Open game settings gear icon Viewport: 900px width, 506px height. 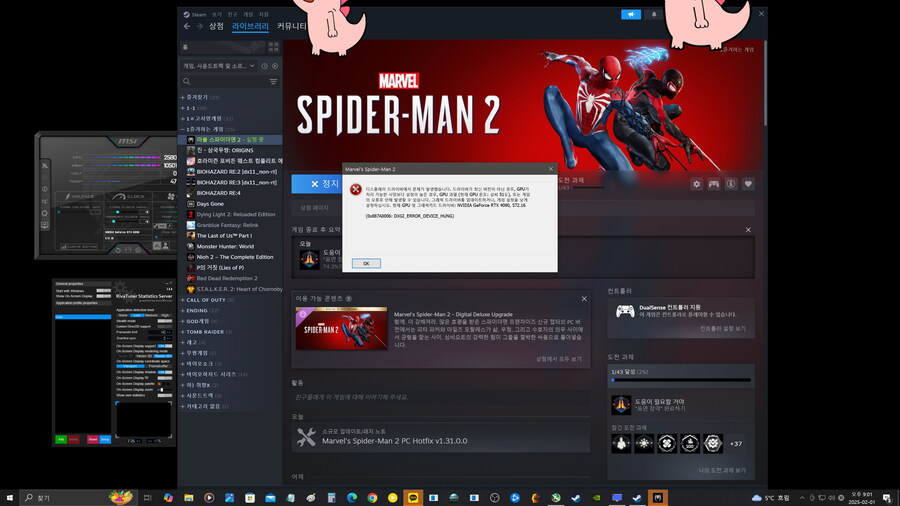click(x=697, y=184)
